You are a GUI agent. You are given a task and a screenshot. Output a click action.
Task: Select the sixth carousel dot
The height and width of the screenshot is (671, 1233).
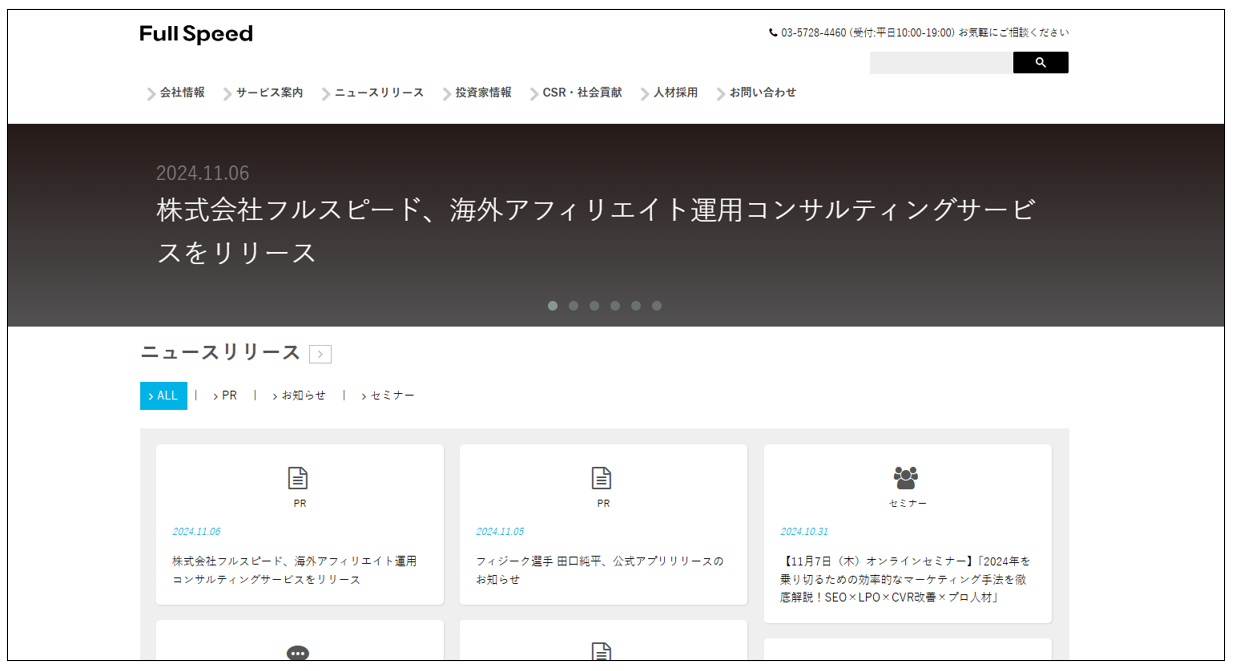click(657, 306)
